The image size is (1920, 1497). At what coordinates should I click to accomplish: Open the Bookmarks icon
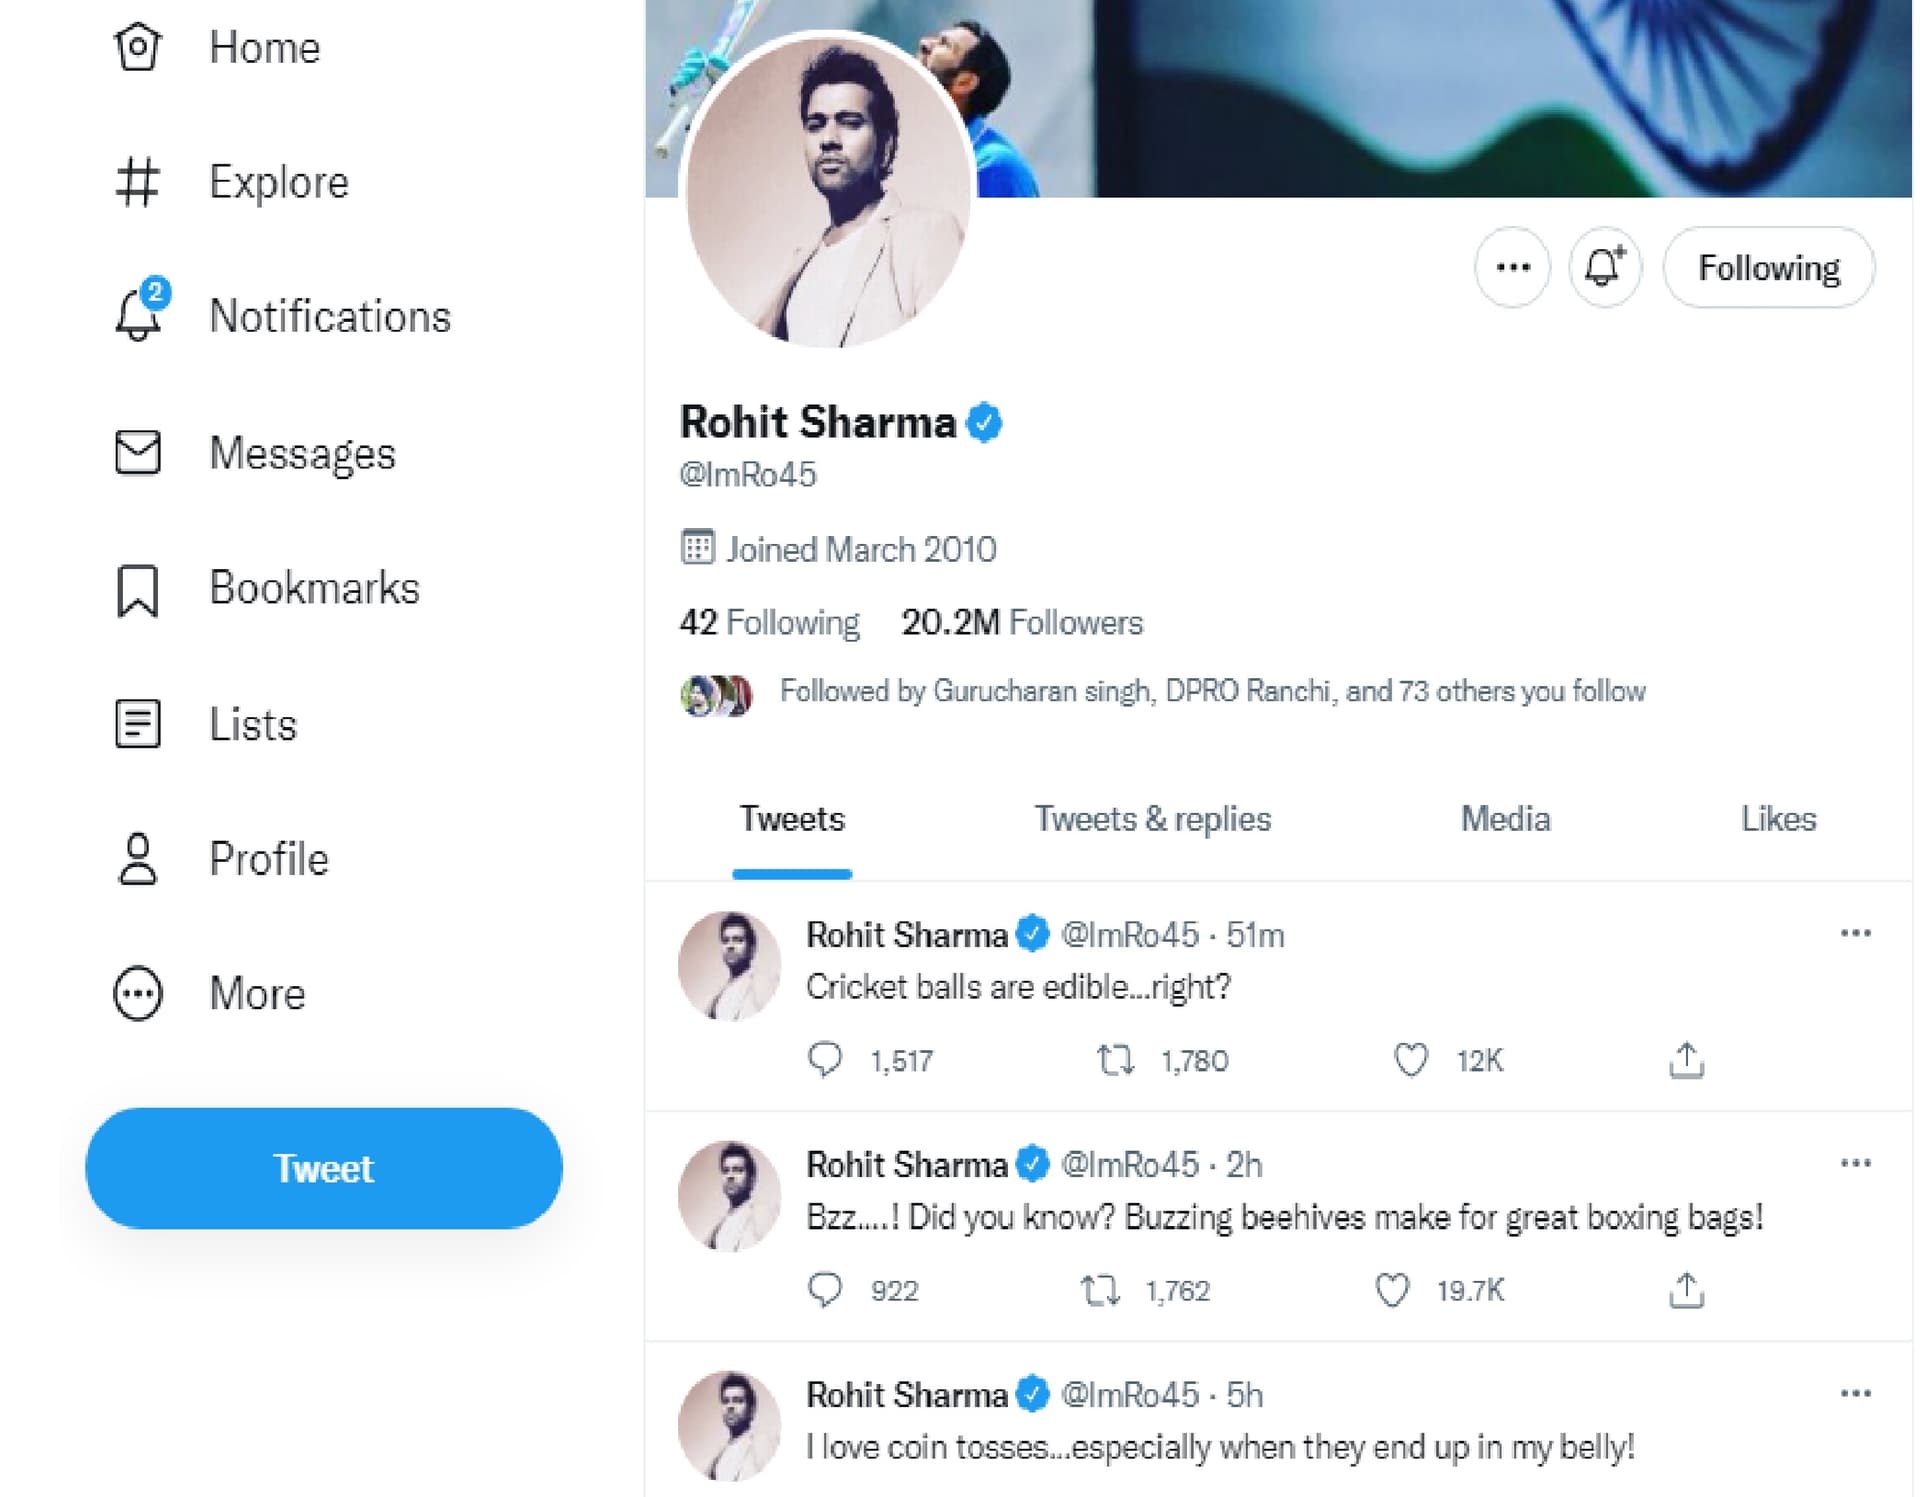137,590
